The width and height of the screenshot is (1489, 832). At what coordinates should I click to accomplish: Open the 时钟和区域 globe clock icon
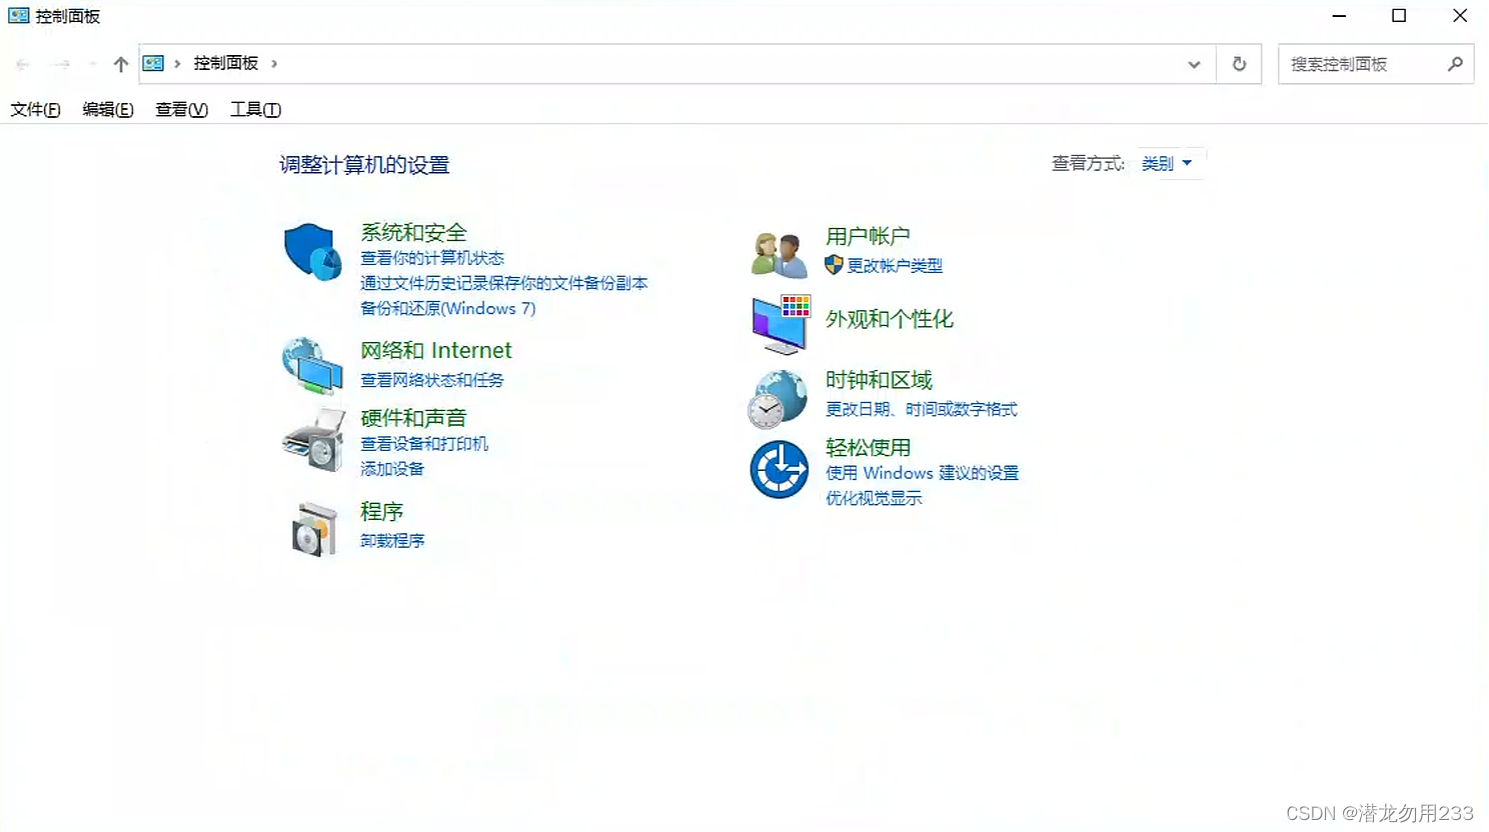(778, 399)
